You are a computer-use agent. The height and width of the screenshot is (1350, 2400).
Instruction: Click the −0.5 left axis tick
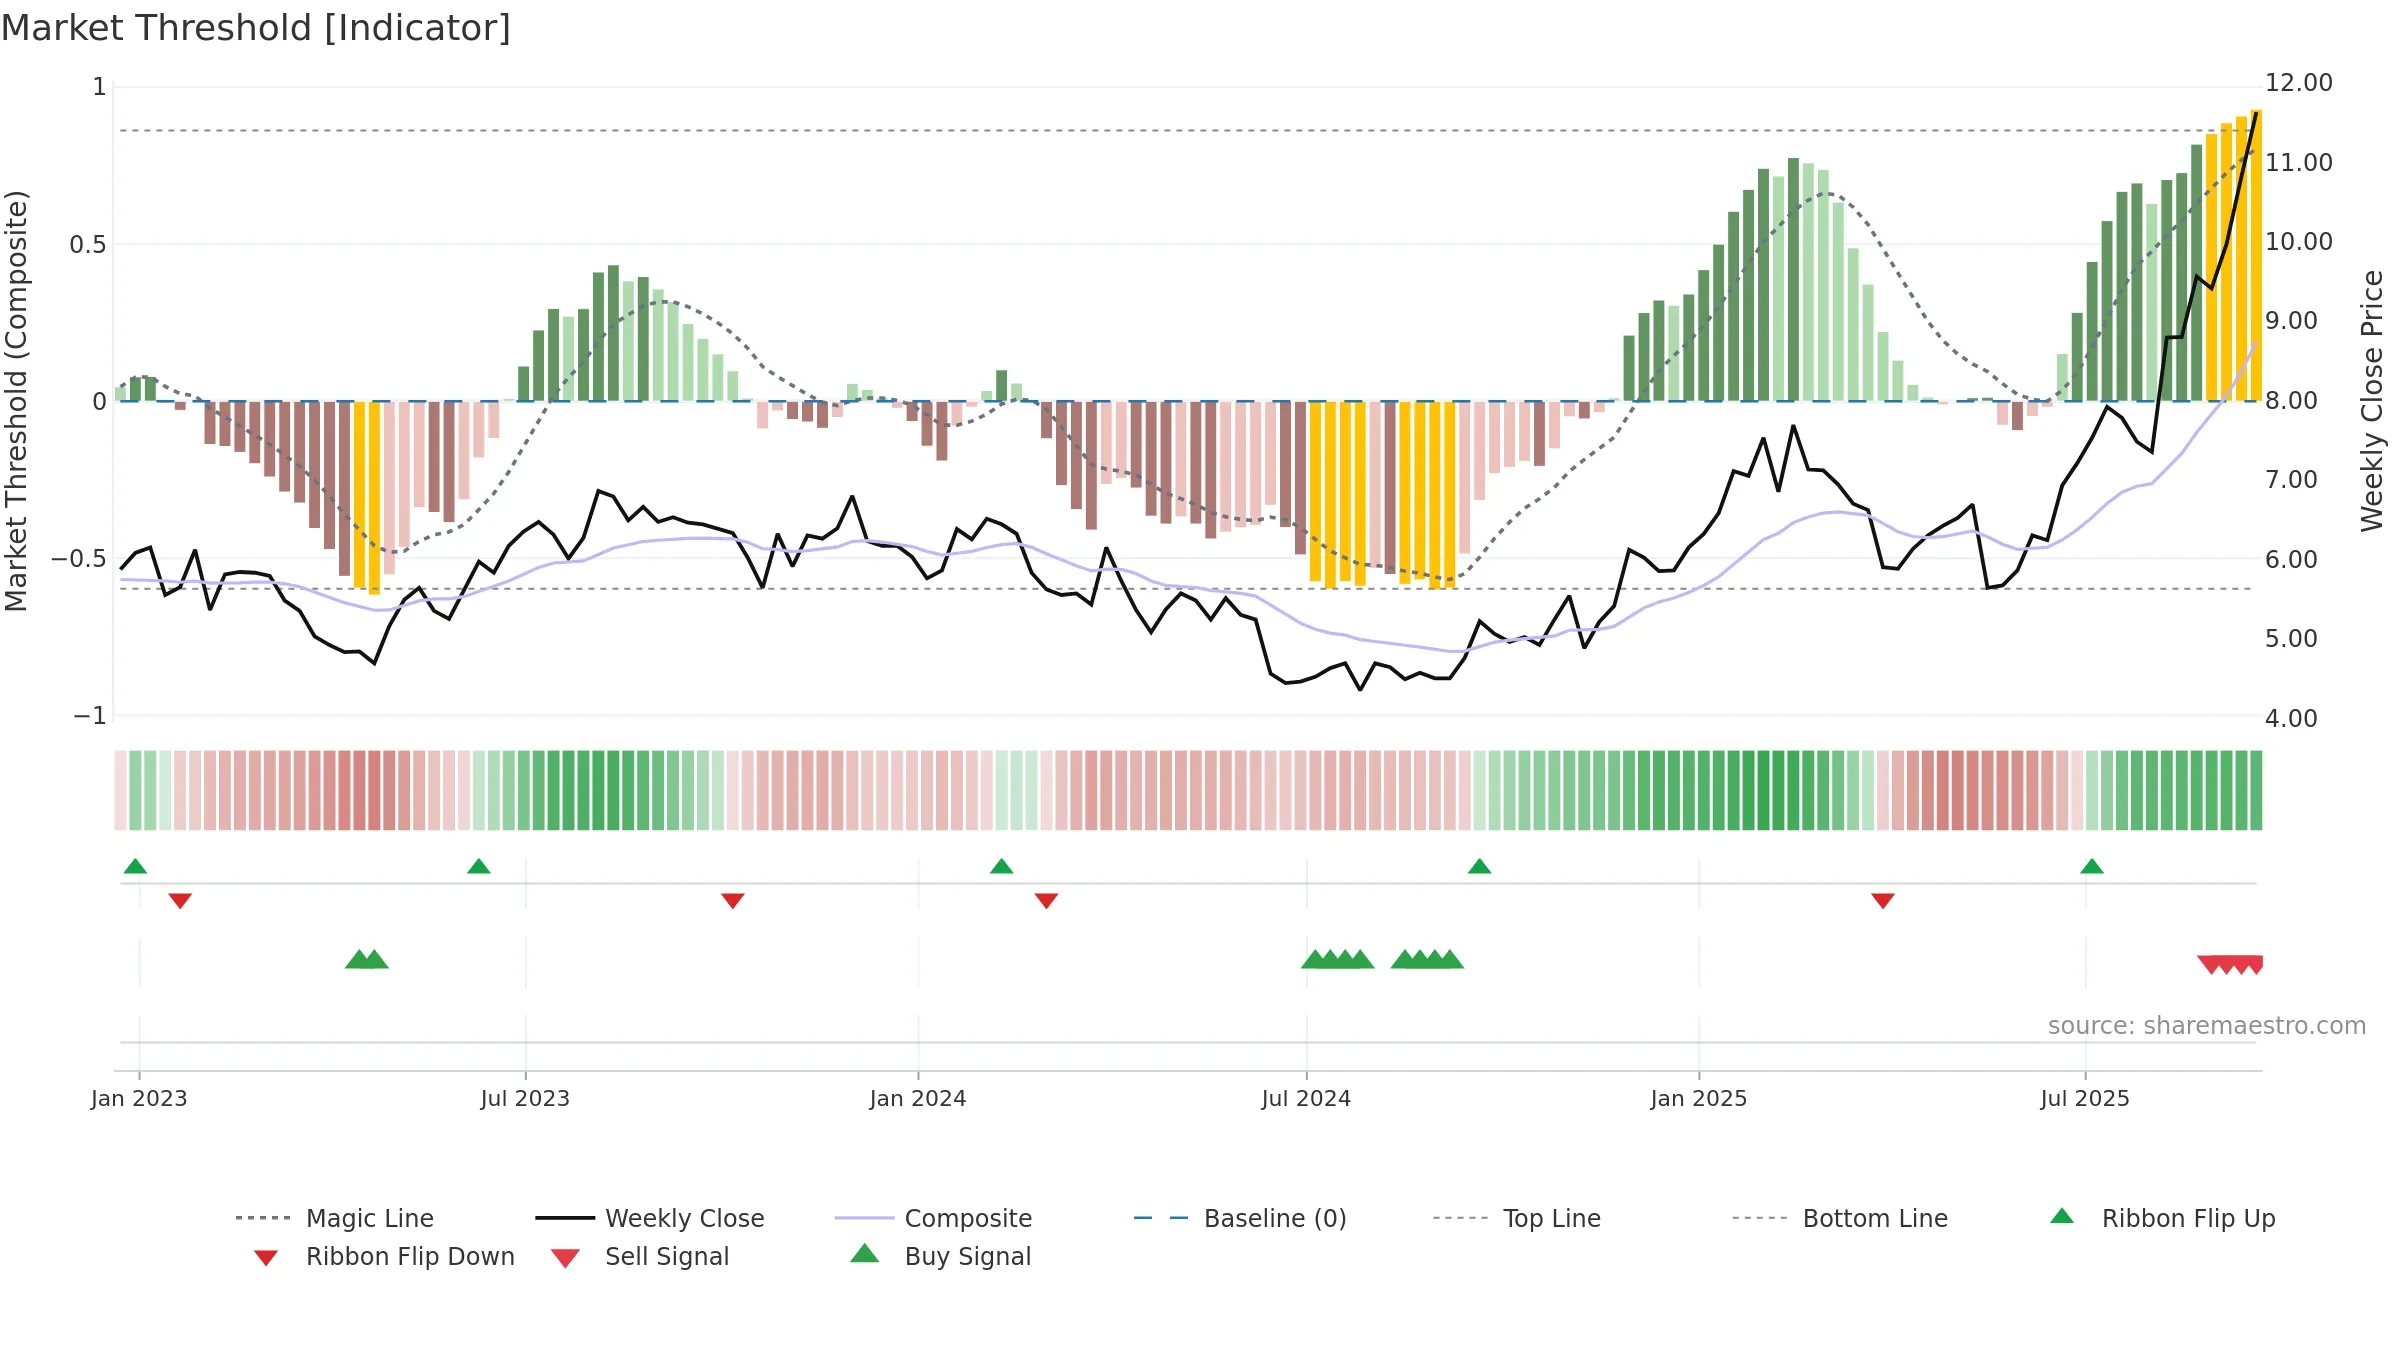pyautogui.click(x=79, y=559)
